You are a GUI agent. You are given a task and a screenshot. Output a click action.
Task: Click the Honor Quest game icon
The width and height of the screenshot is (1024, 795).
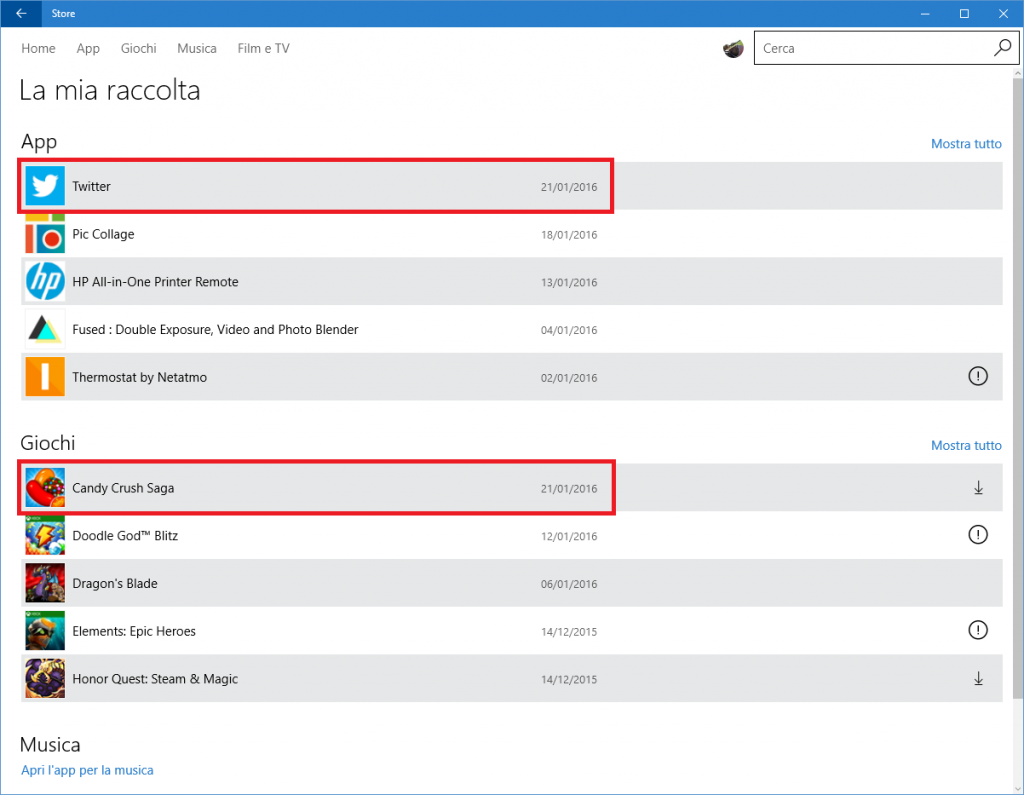(x=45, y=679)
